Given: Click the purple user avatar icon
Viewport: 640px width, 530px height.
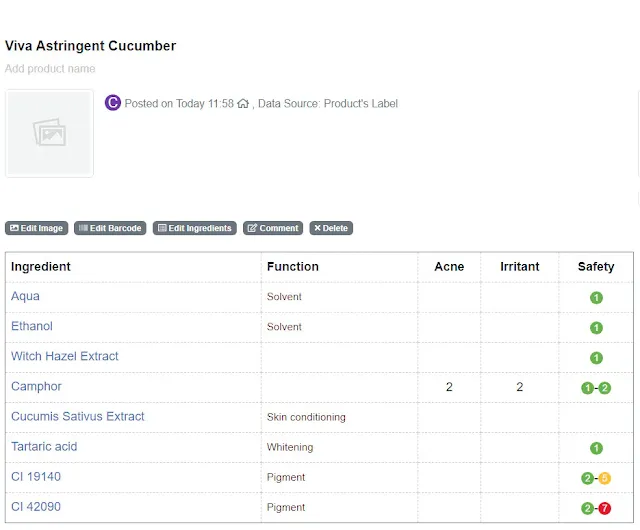Looking at the screenshot, I should [x=113, y=103].
